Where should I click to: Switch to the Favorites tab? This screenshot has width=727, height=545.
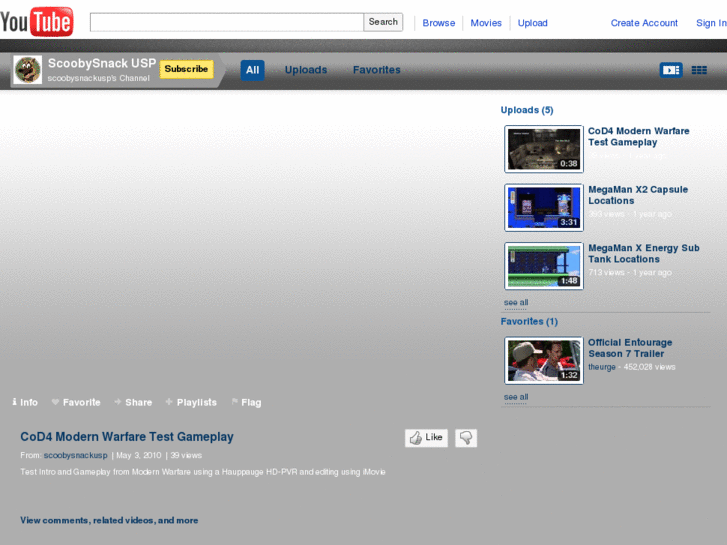tap(376, 70)
